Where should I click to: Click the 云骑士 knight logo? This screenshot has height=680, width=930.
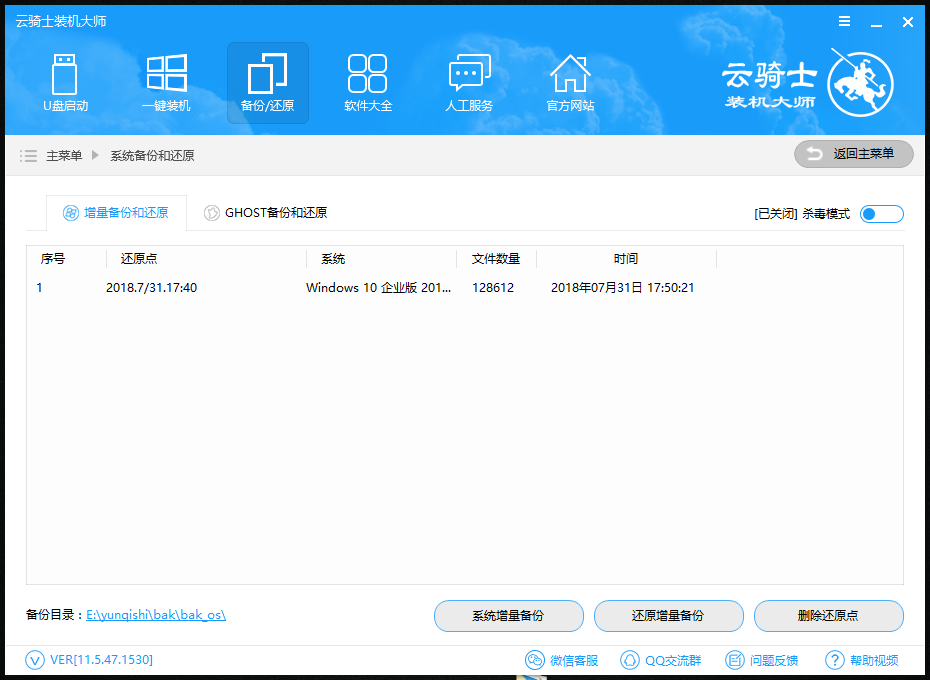860,83
